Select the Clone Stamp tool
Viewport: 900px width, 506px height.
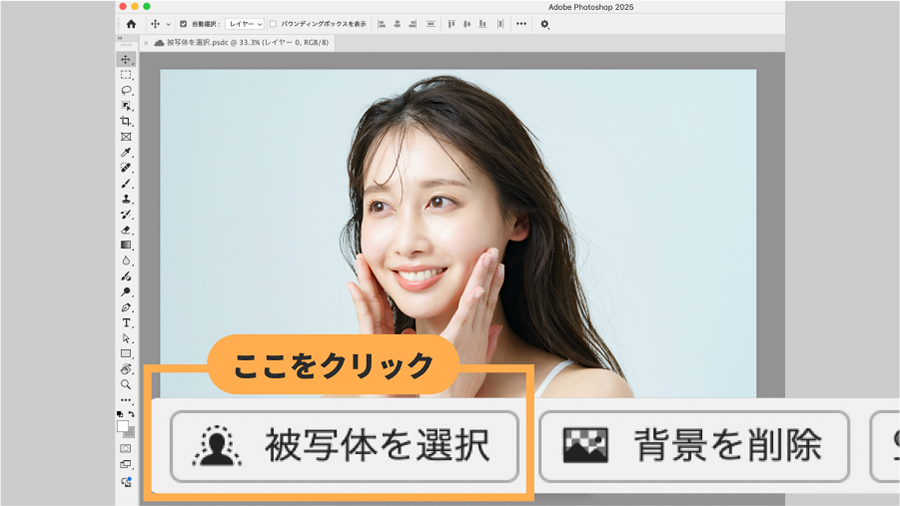(x=126, y=199)
